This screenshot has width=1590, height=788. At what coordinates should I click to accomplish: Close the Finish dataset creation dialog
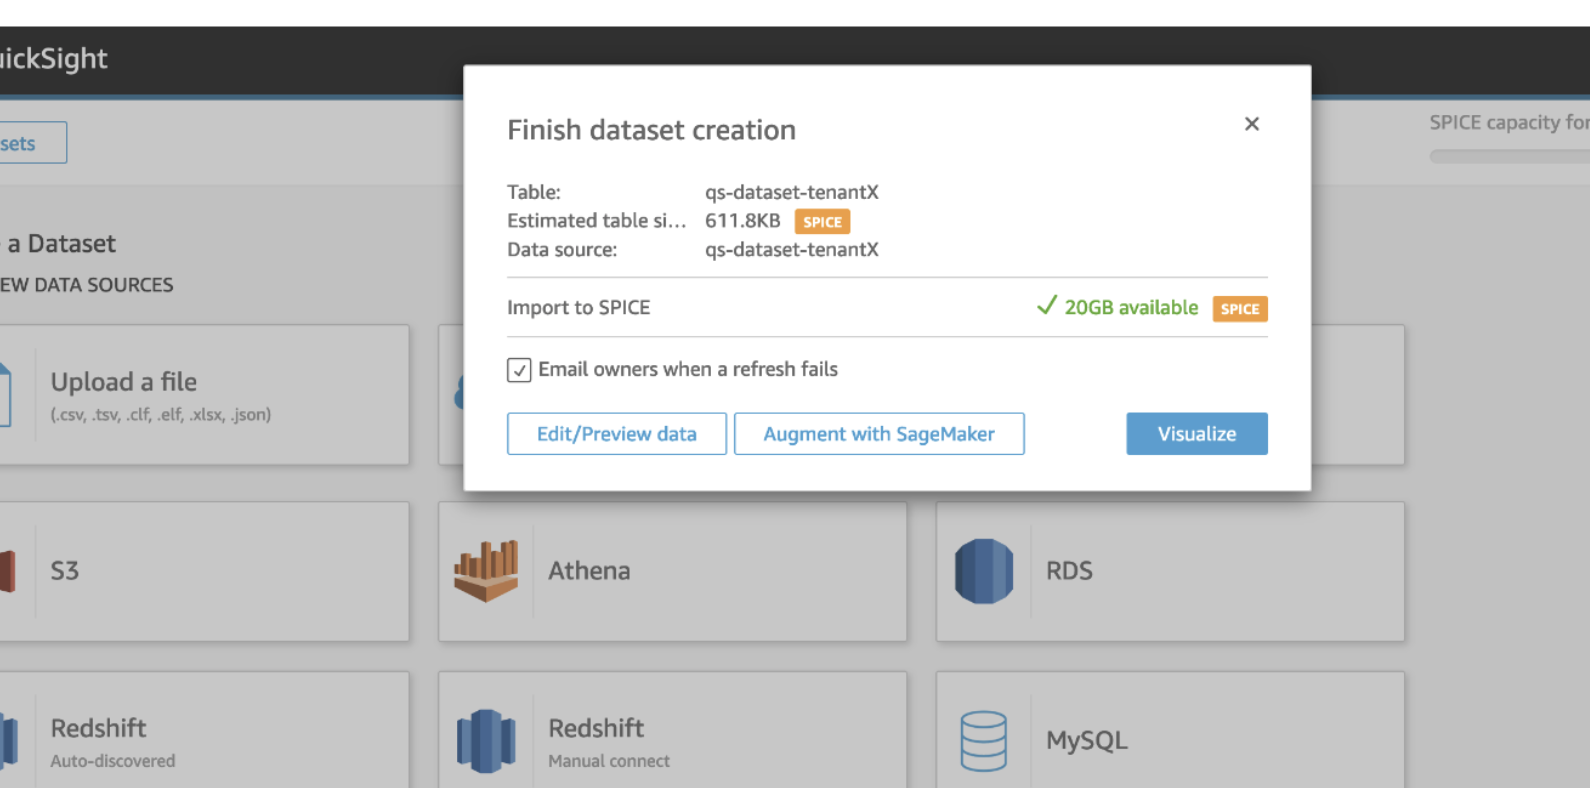click(1251, 124)
